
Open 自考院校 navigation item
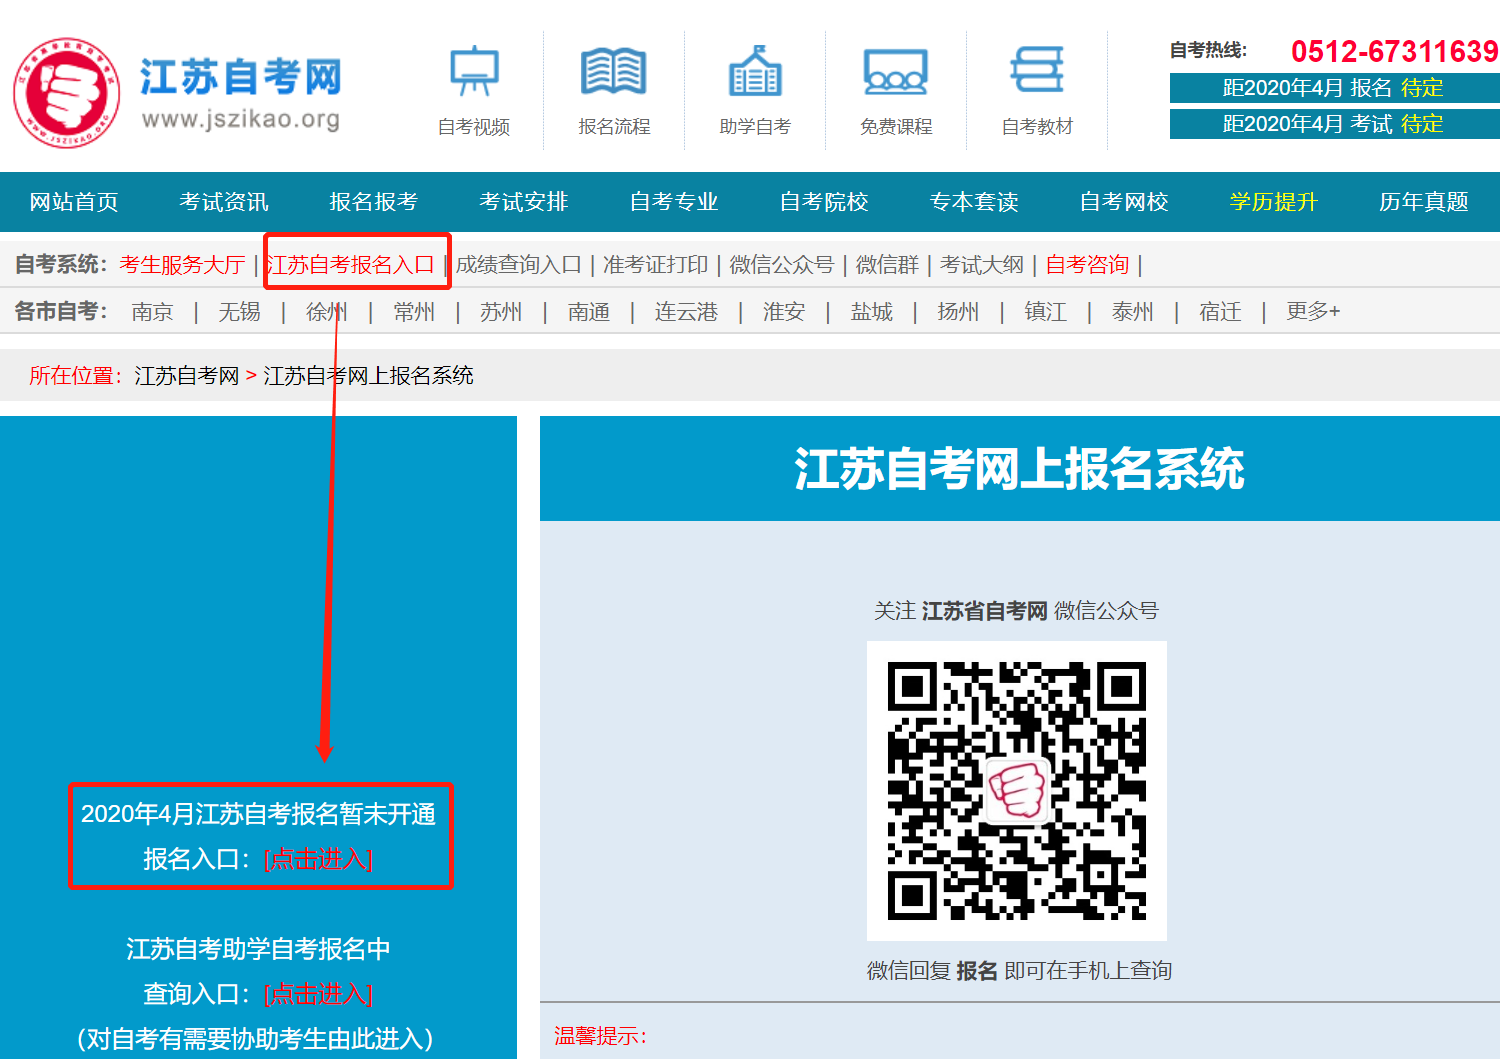click(x=824, y=202)
